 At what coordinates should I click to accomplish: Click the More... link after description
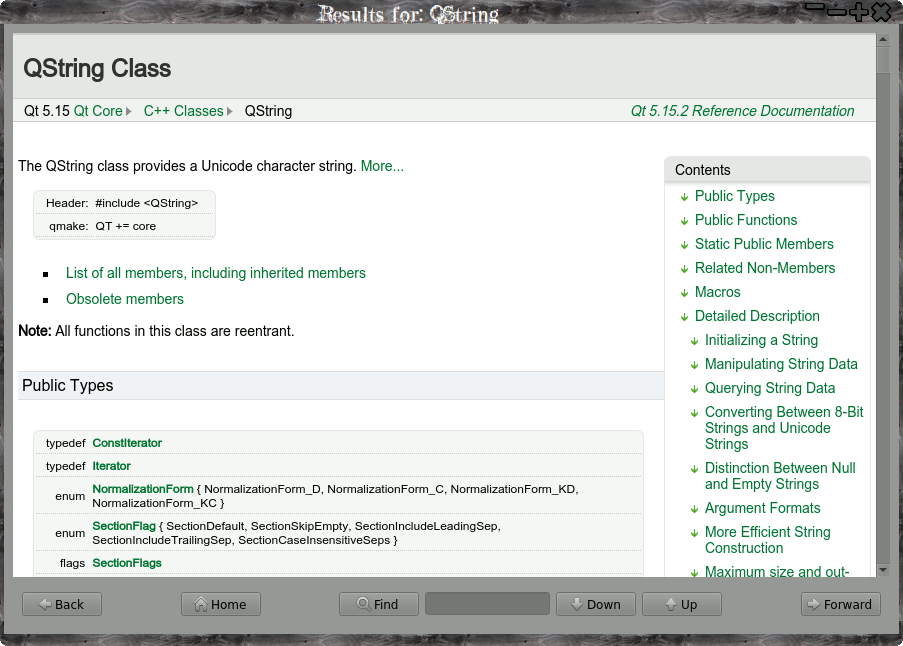382,166
